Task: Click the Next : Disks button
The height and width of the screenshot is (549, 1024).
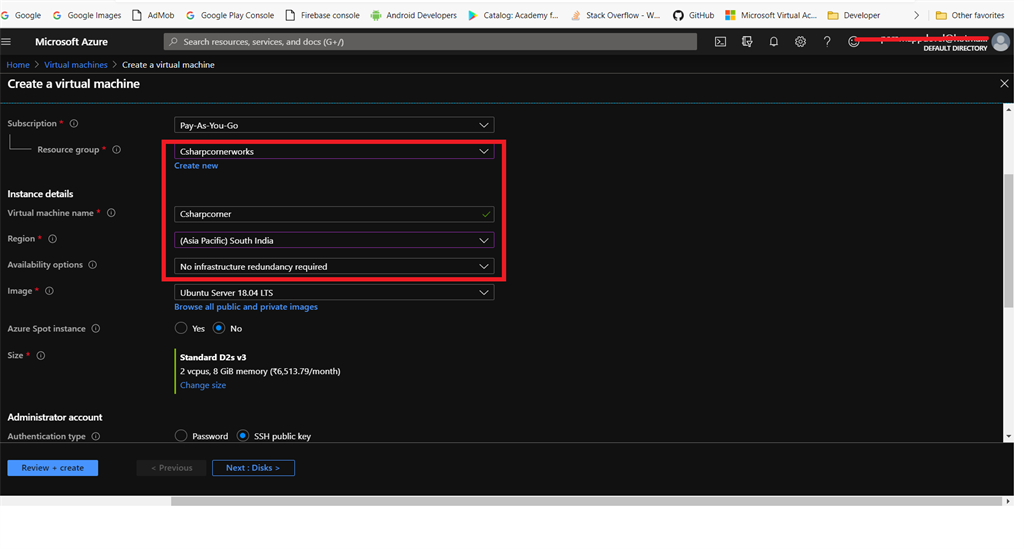Action: 253,468
